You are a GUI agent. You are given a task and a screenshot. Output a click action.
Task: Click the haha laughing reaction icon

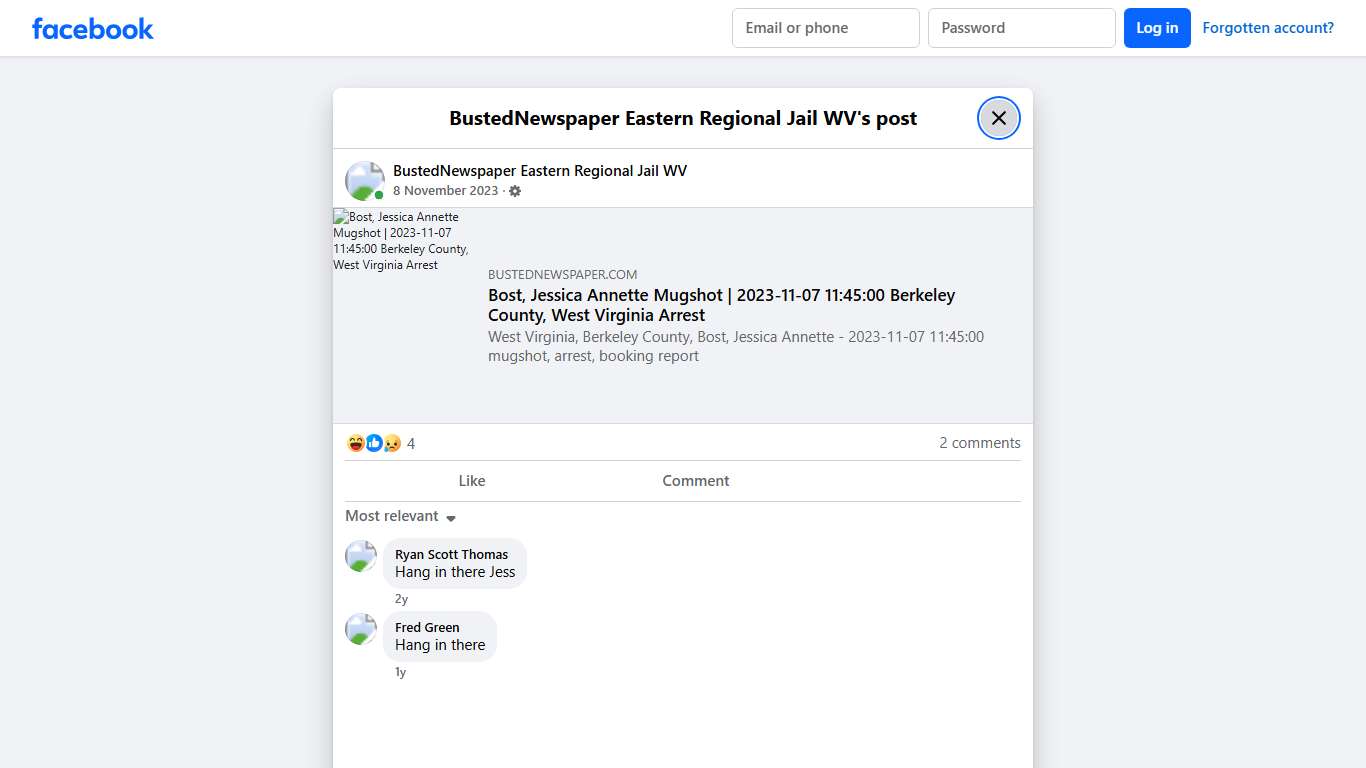pyautogui.click(x=355, y=443)
